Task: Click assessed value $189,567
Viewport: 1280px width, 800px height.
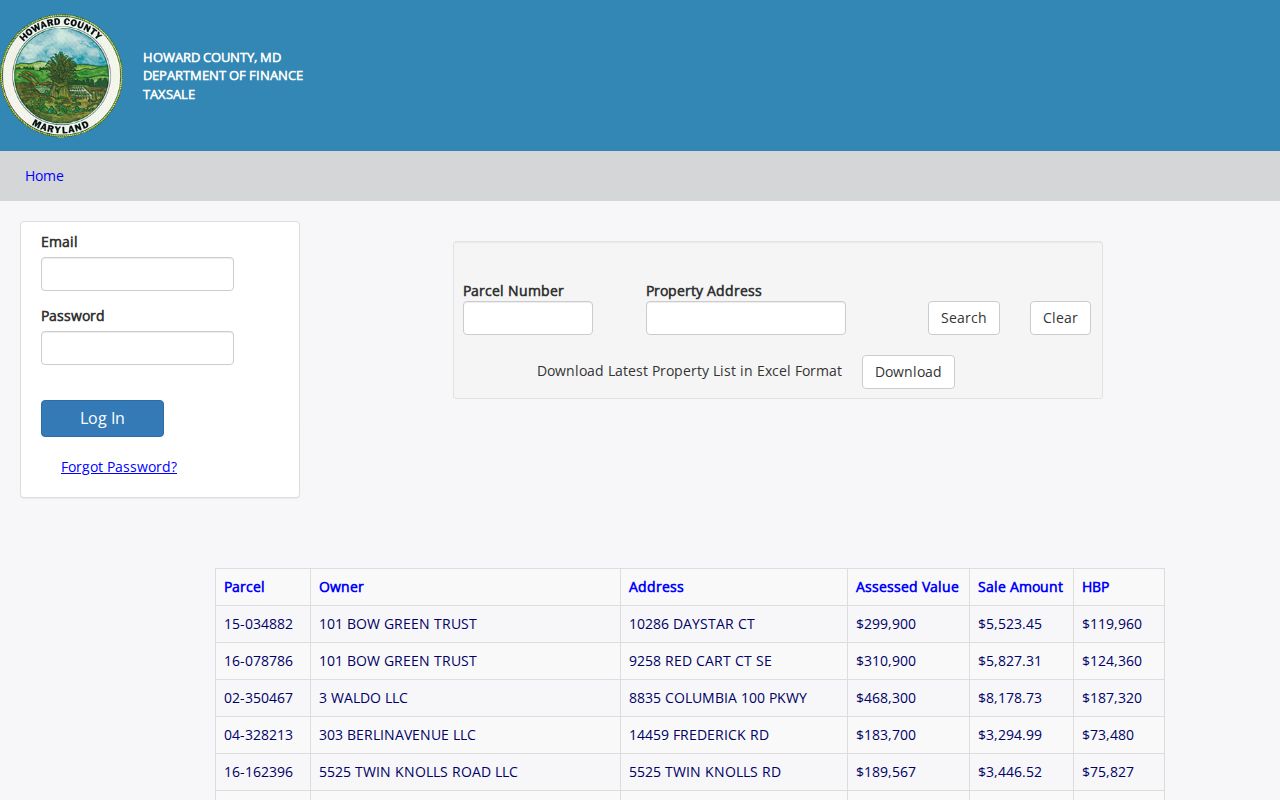Action: pos(886,772)
